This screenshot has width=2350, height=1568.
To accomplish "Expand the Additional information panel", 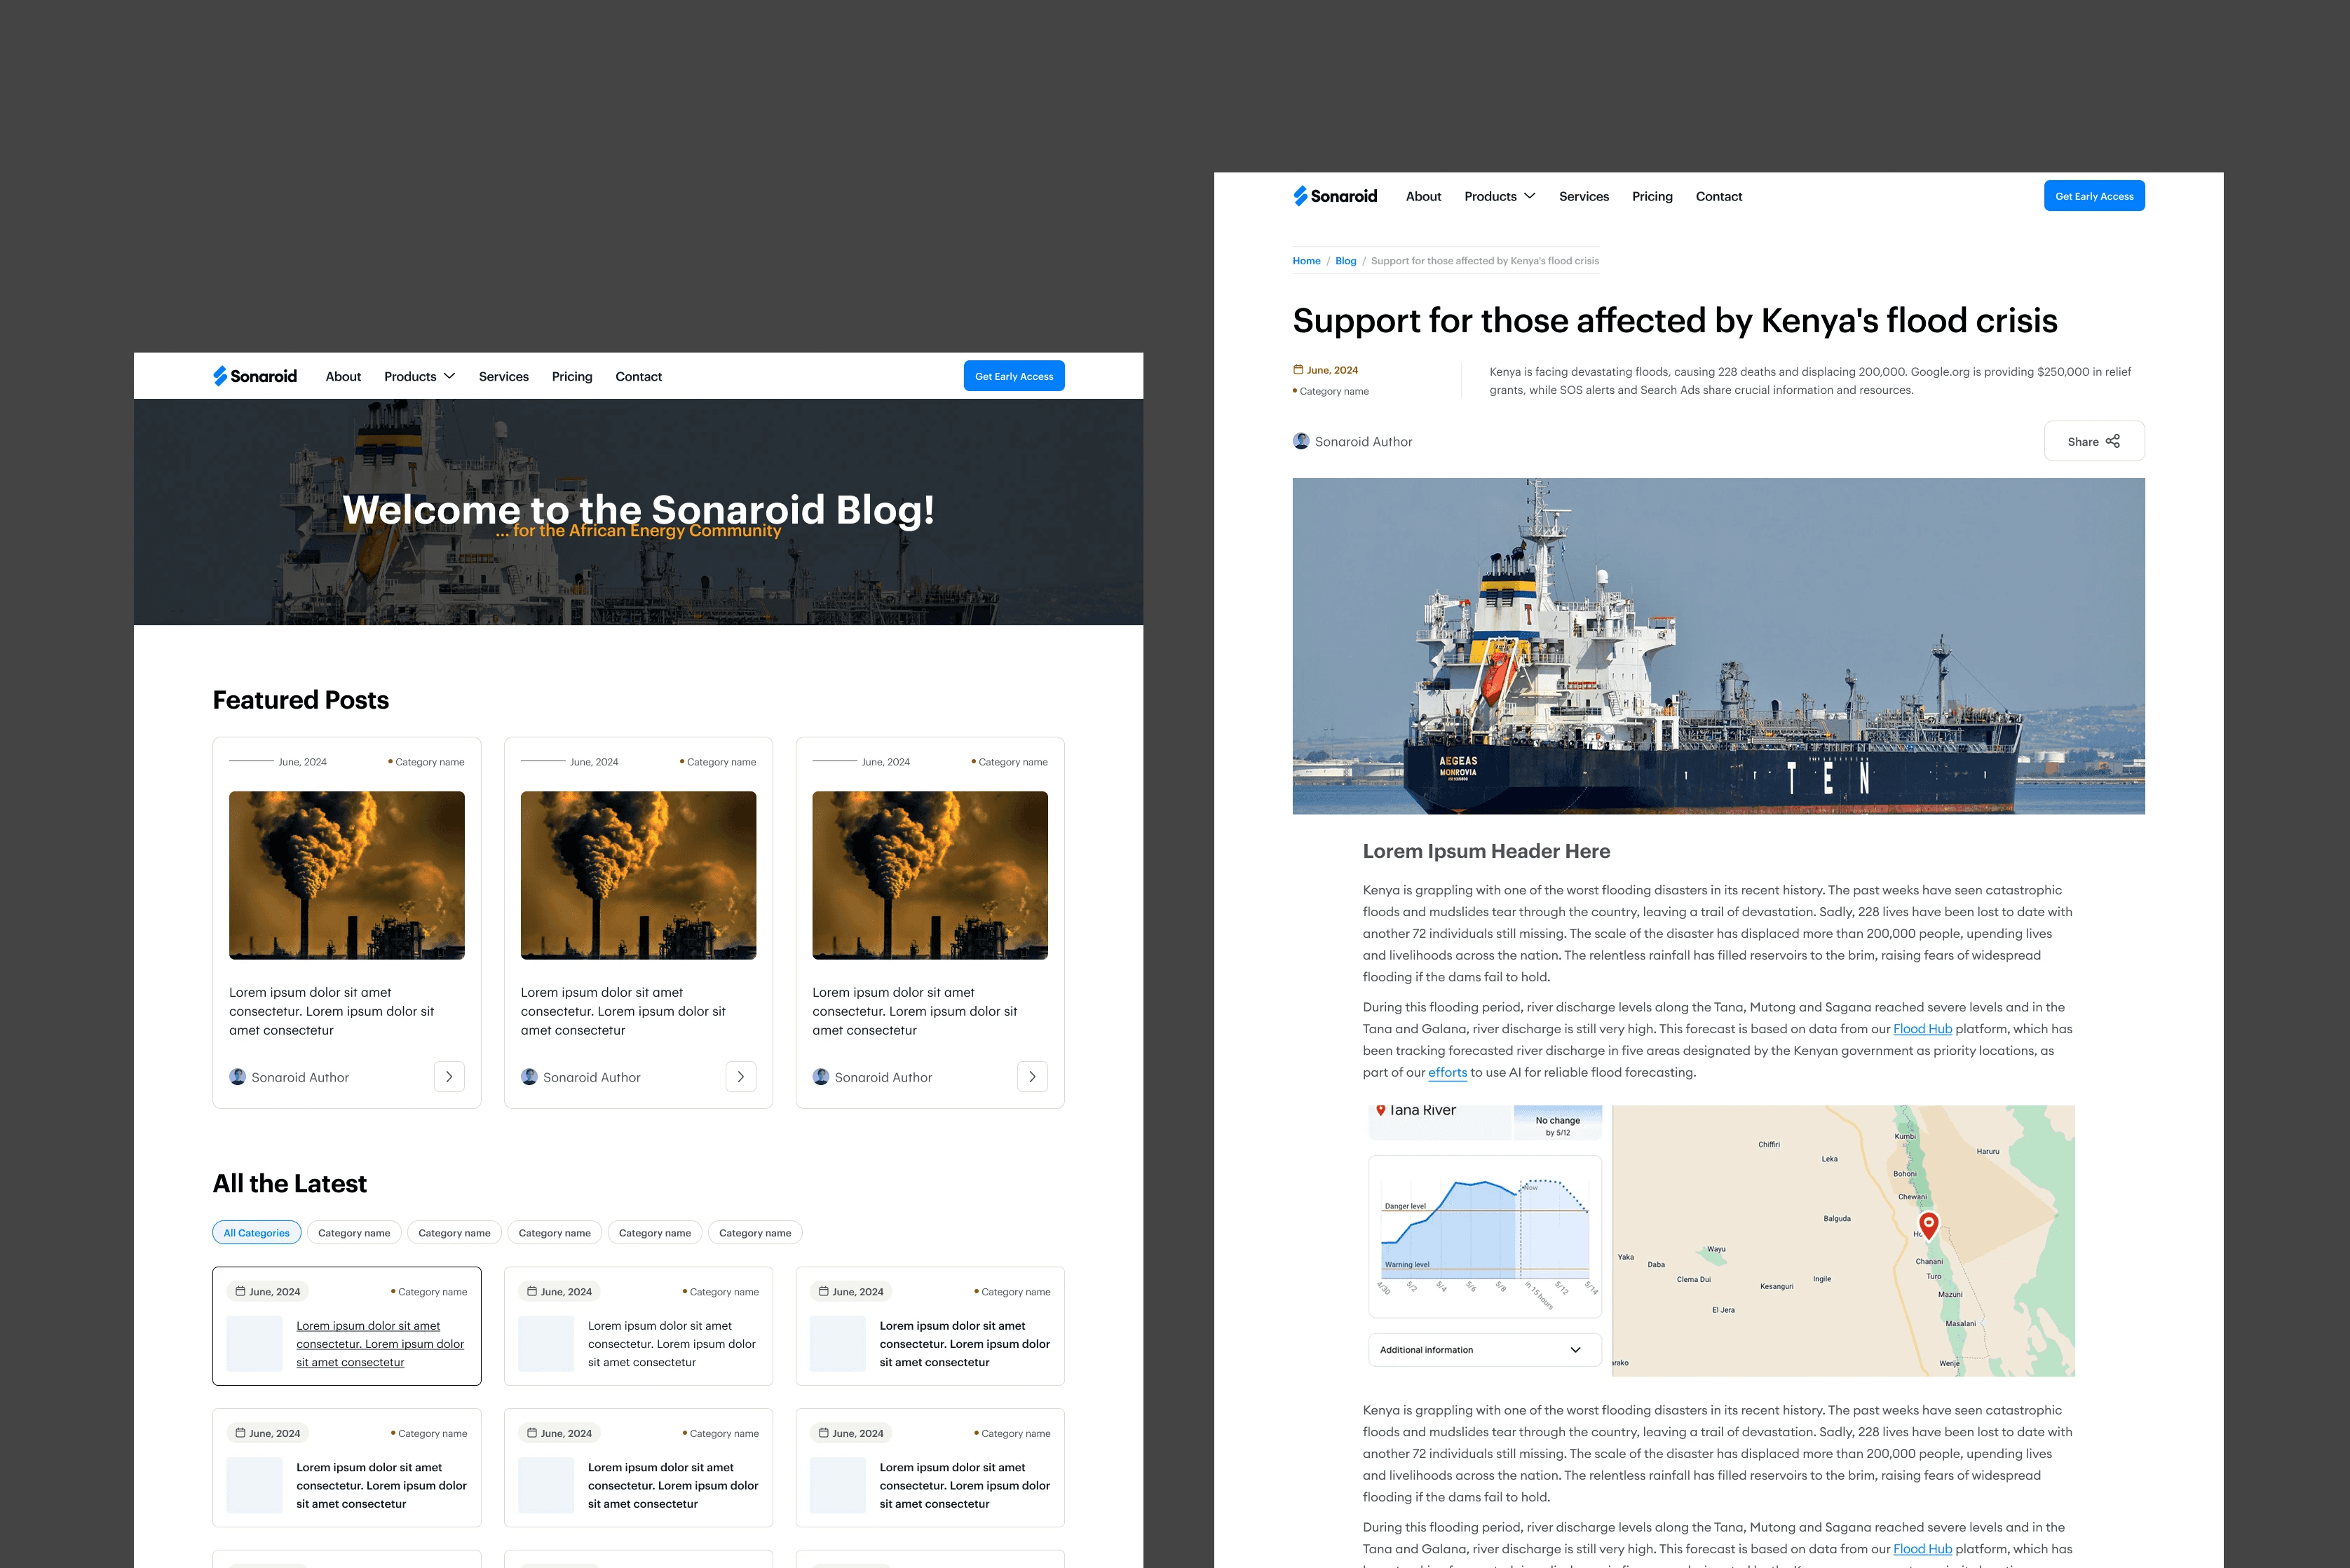I will click(x=1484, y=1350).
